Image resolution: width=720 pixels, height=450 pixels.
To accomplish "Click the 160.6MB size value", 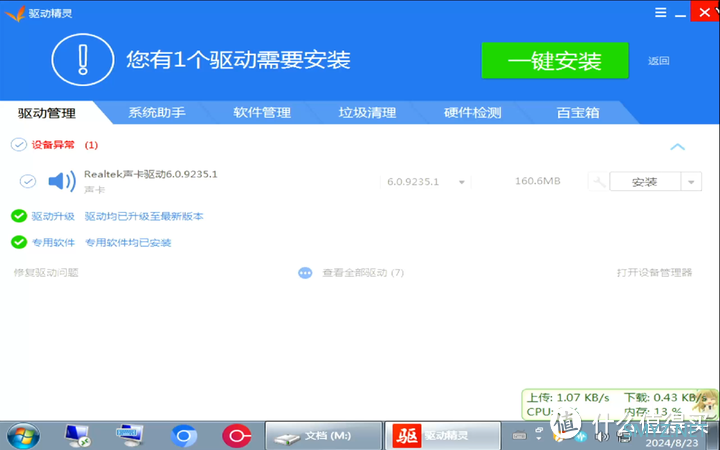I will click(538, 181).
